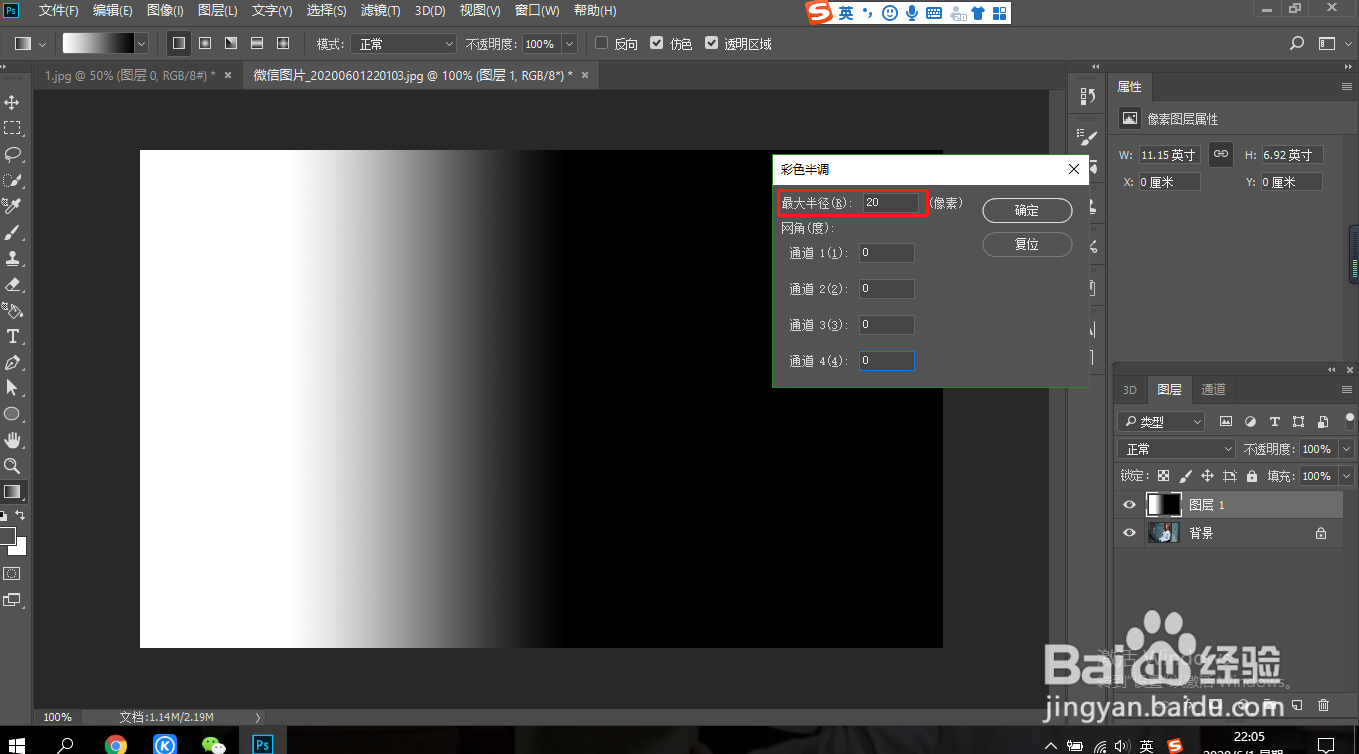Toggle the 仿色 checkbox

click(x=656, y=44)
